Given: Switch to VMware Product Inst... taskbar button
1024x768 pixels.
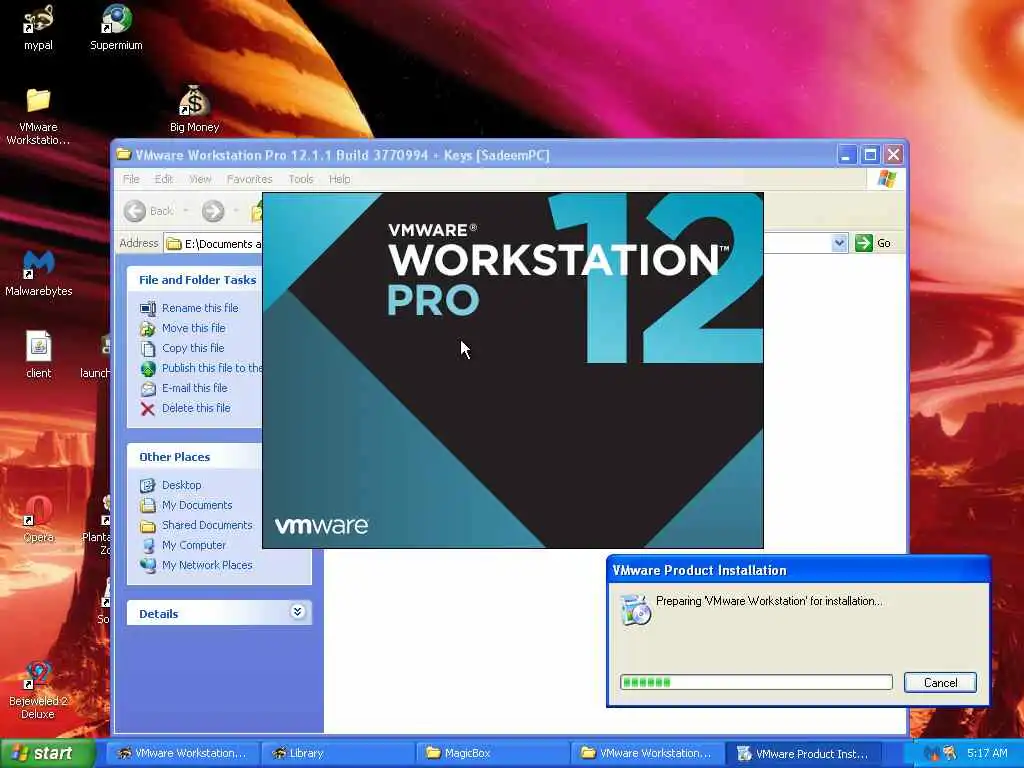Looking at the screenshot, I should point(803,753).
